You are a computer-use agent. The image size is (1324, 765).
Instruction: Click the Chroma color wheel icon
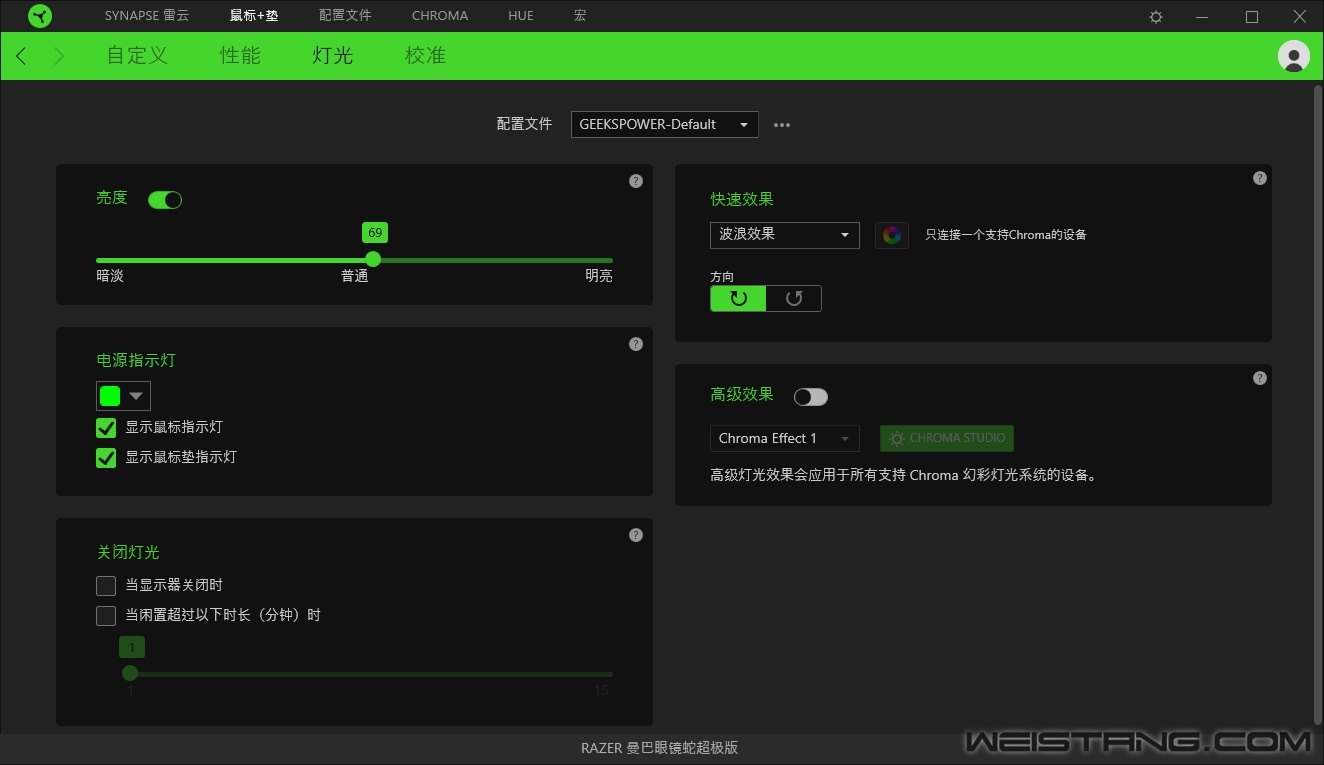892,235
